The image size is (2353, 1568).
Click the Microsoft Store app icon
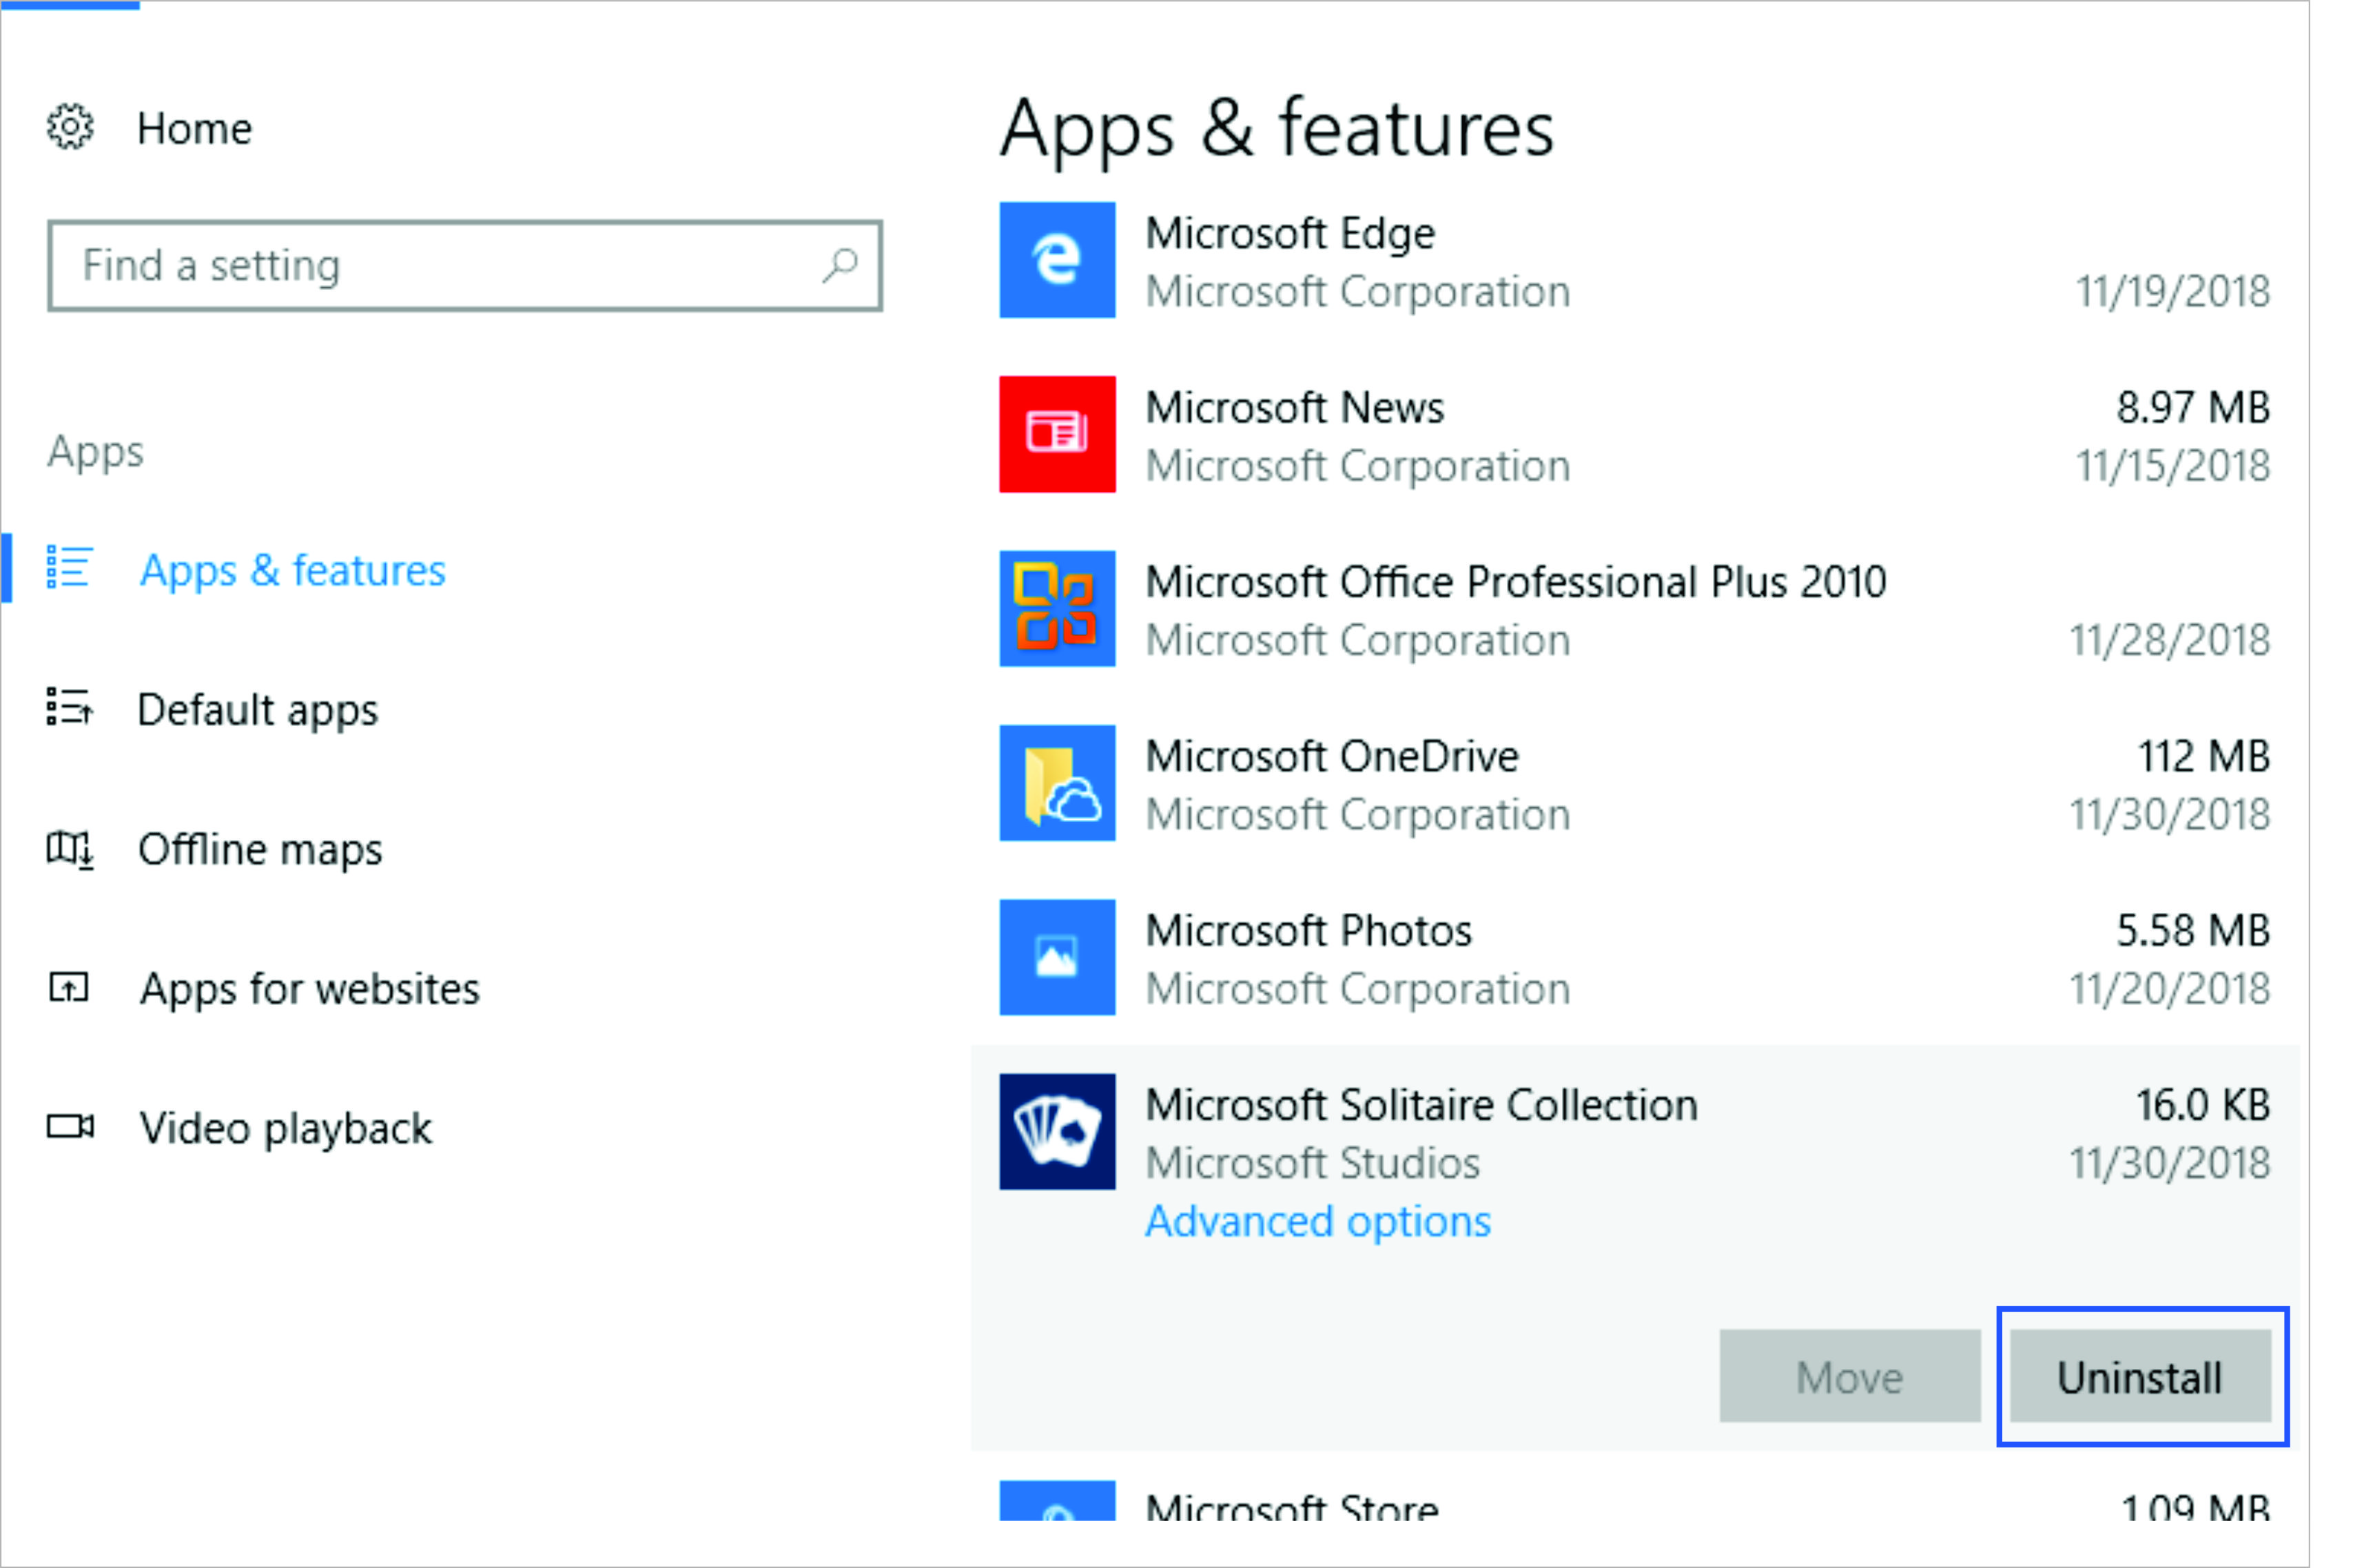pyautogui.click(x=1057, y=1501)
